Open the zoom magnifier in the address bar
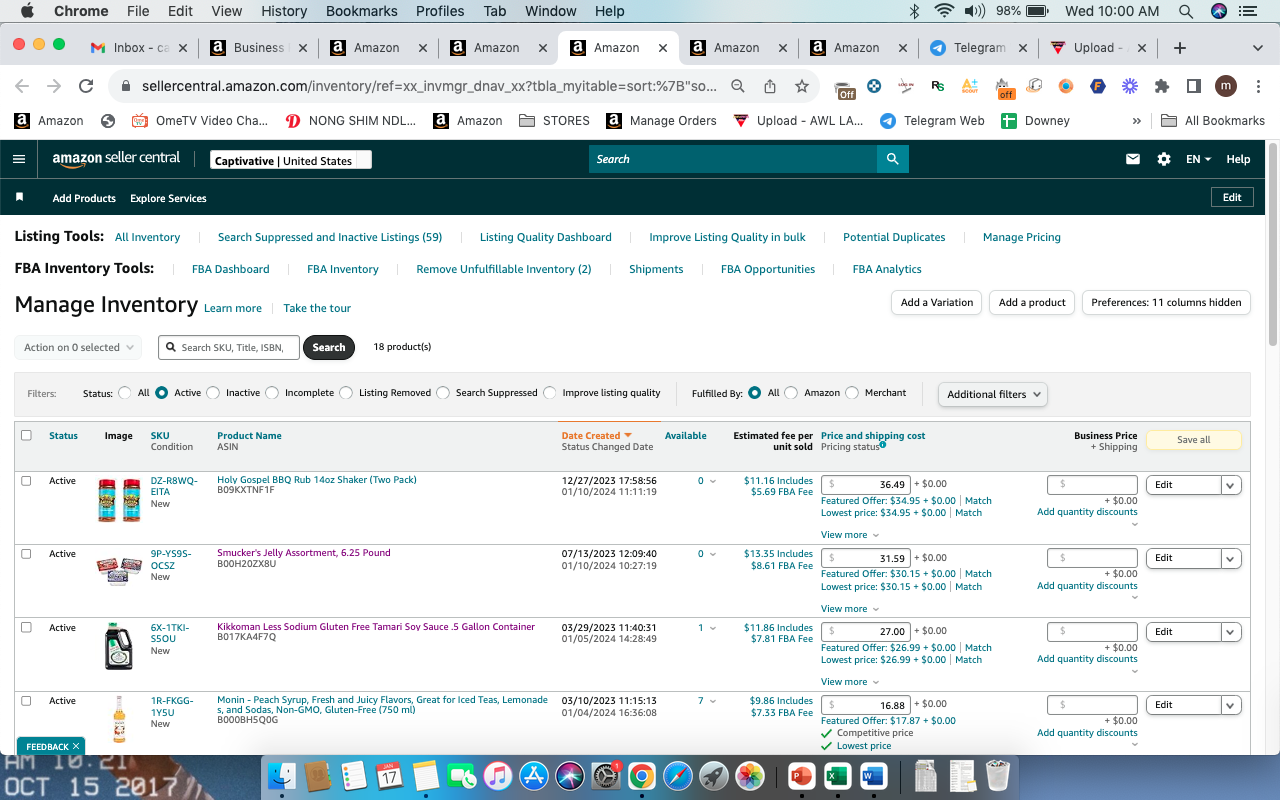Screen dimensions: 1280x800 738,86
